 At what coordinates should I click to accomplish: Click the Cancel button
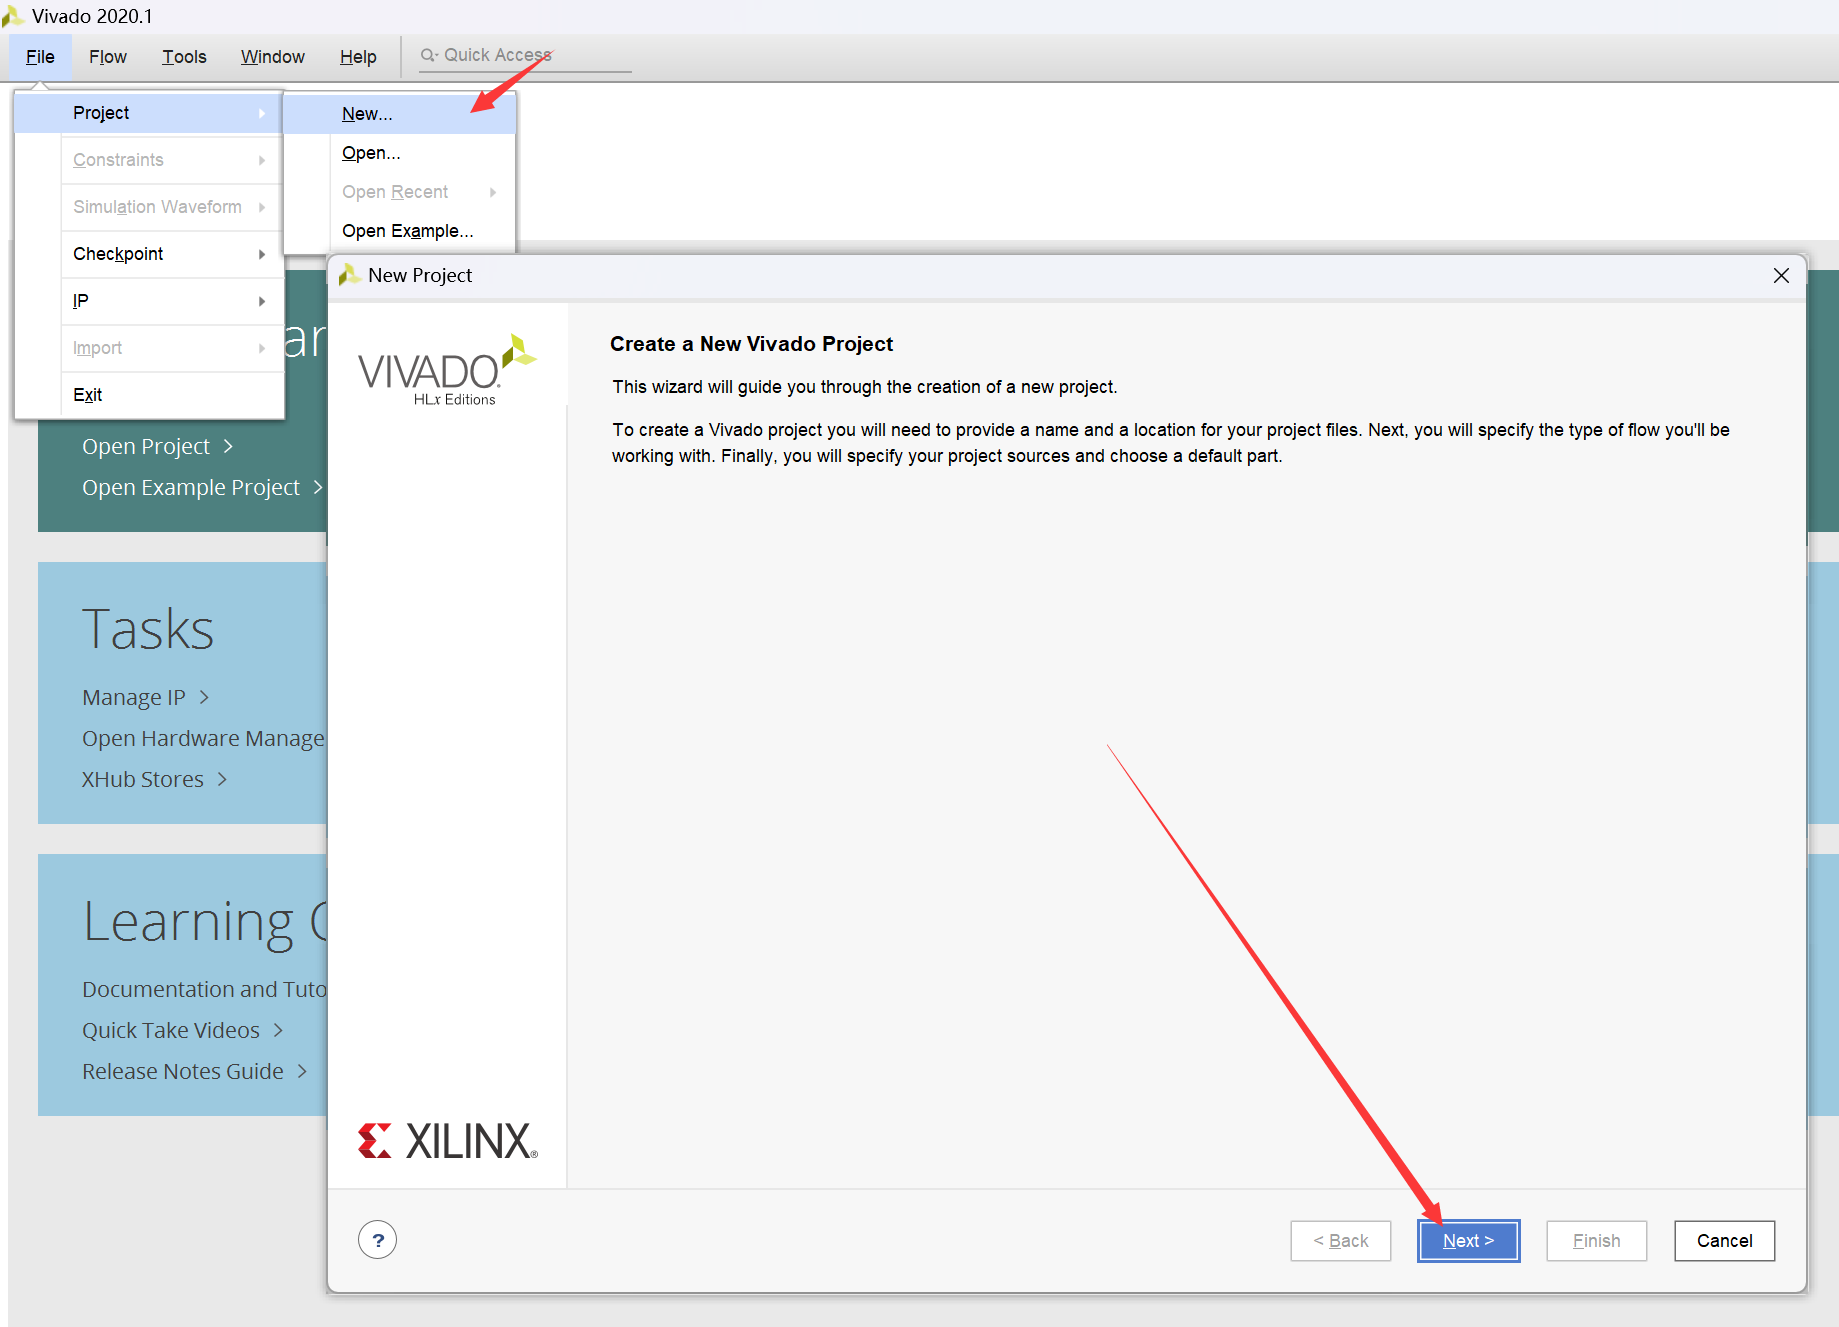coord(1723,1241)
